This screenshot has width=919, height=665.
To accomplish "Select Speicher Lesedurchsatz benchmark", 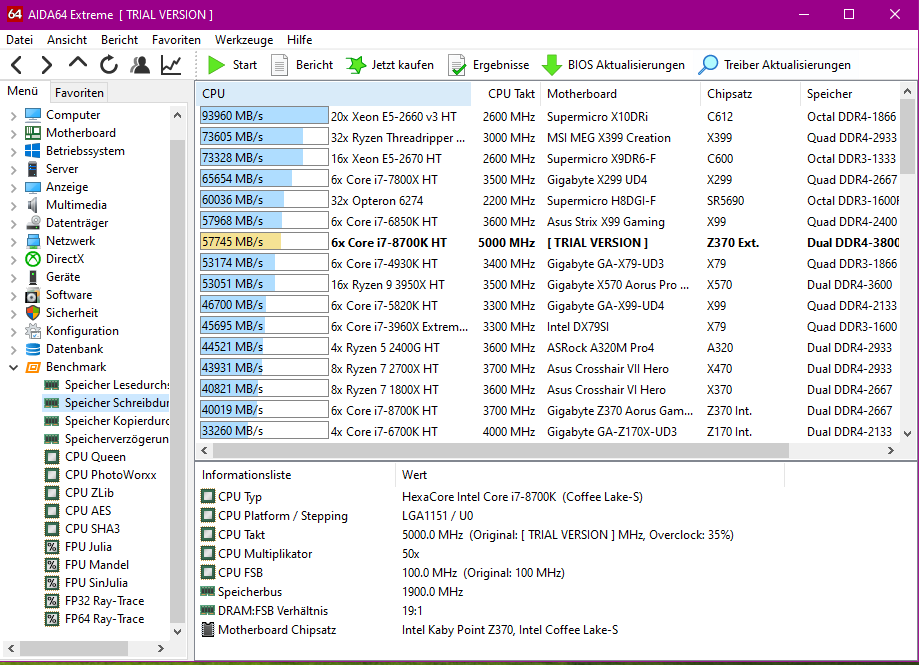I will click(x=107, y=385).
